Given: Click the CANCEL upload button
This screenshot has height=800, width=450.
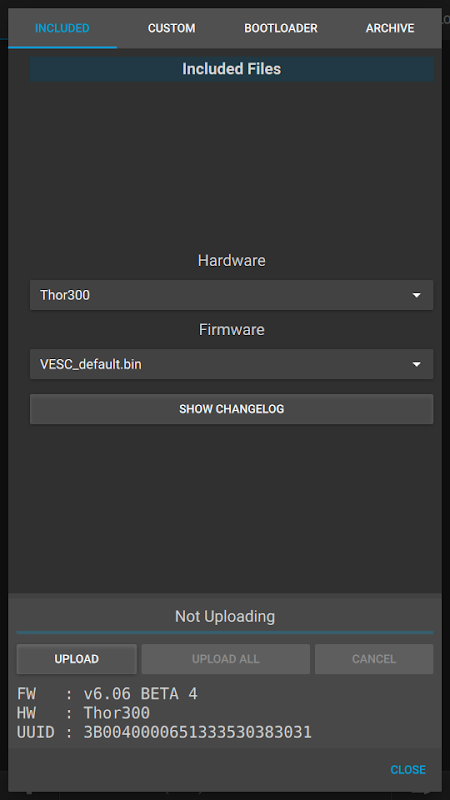Looking at the screenshot, I should (374, 659).
